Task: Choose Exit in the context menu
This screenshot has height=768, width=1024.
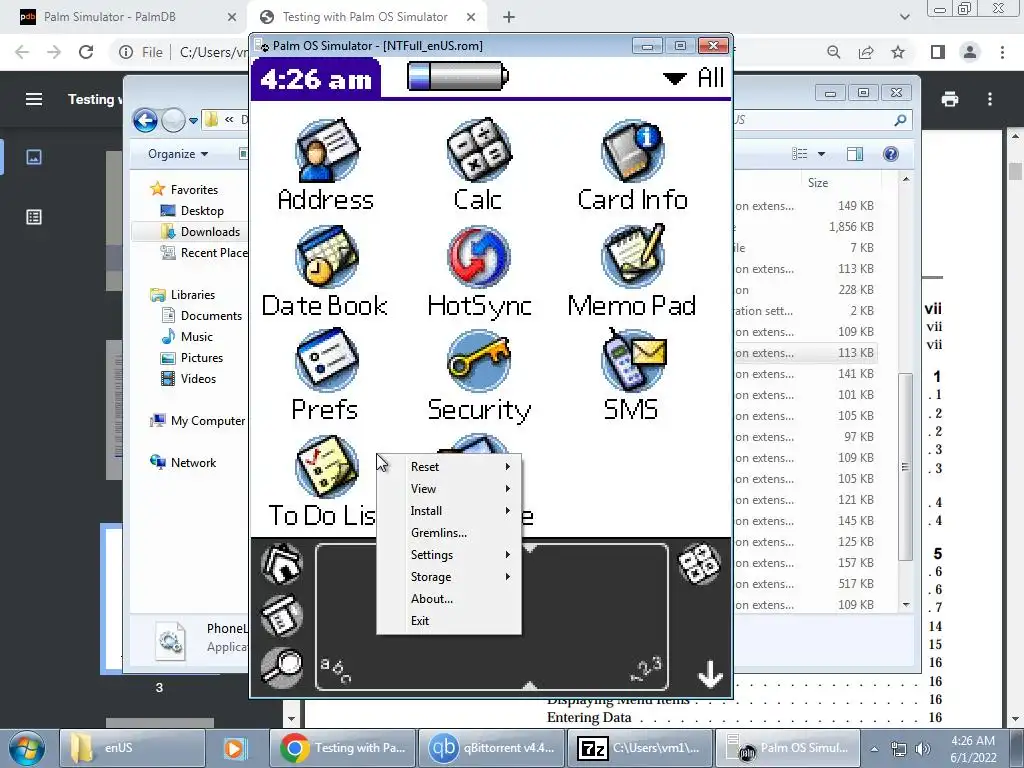Action: [x=449, y=620]
